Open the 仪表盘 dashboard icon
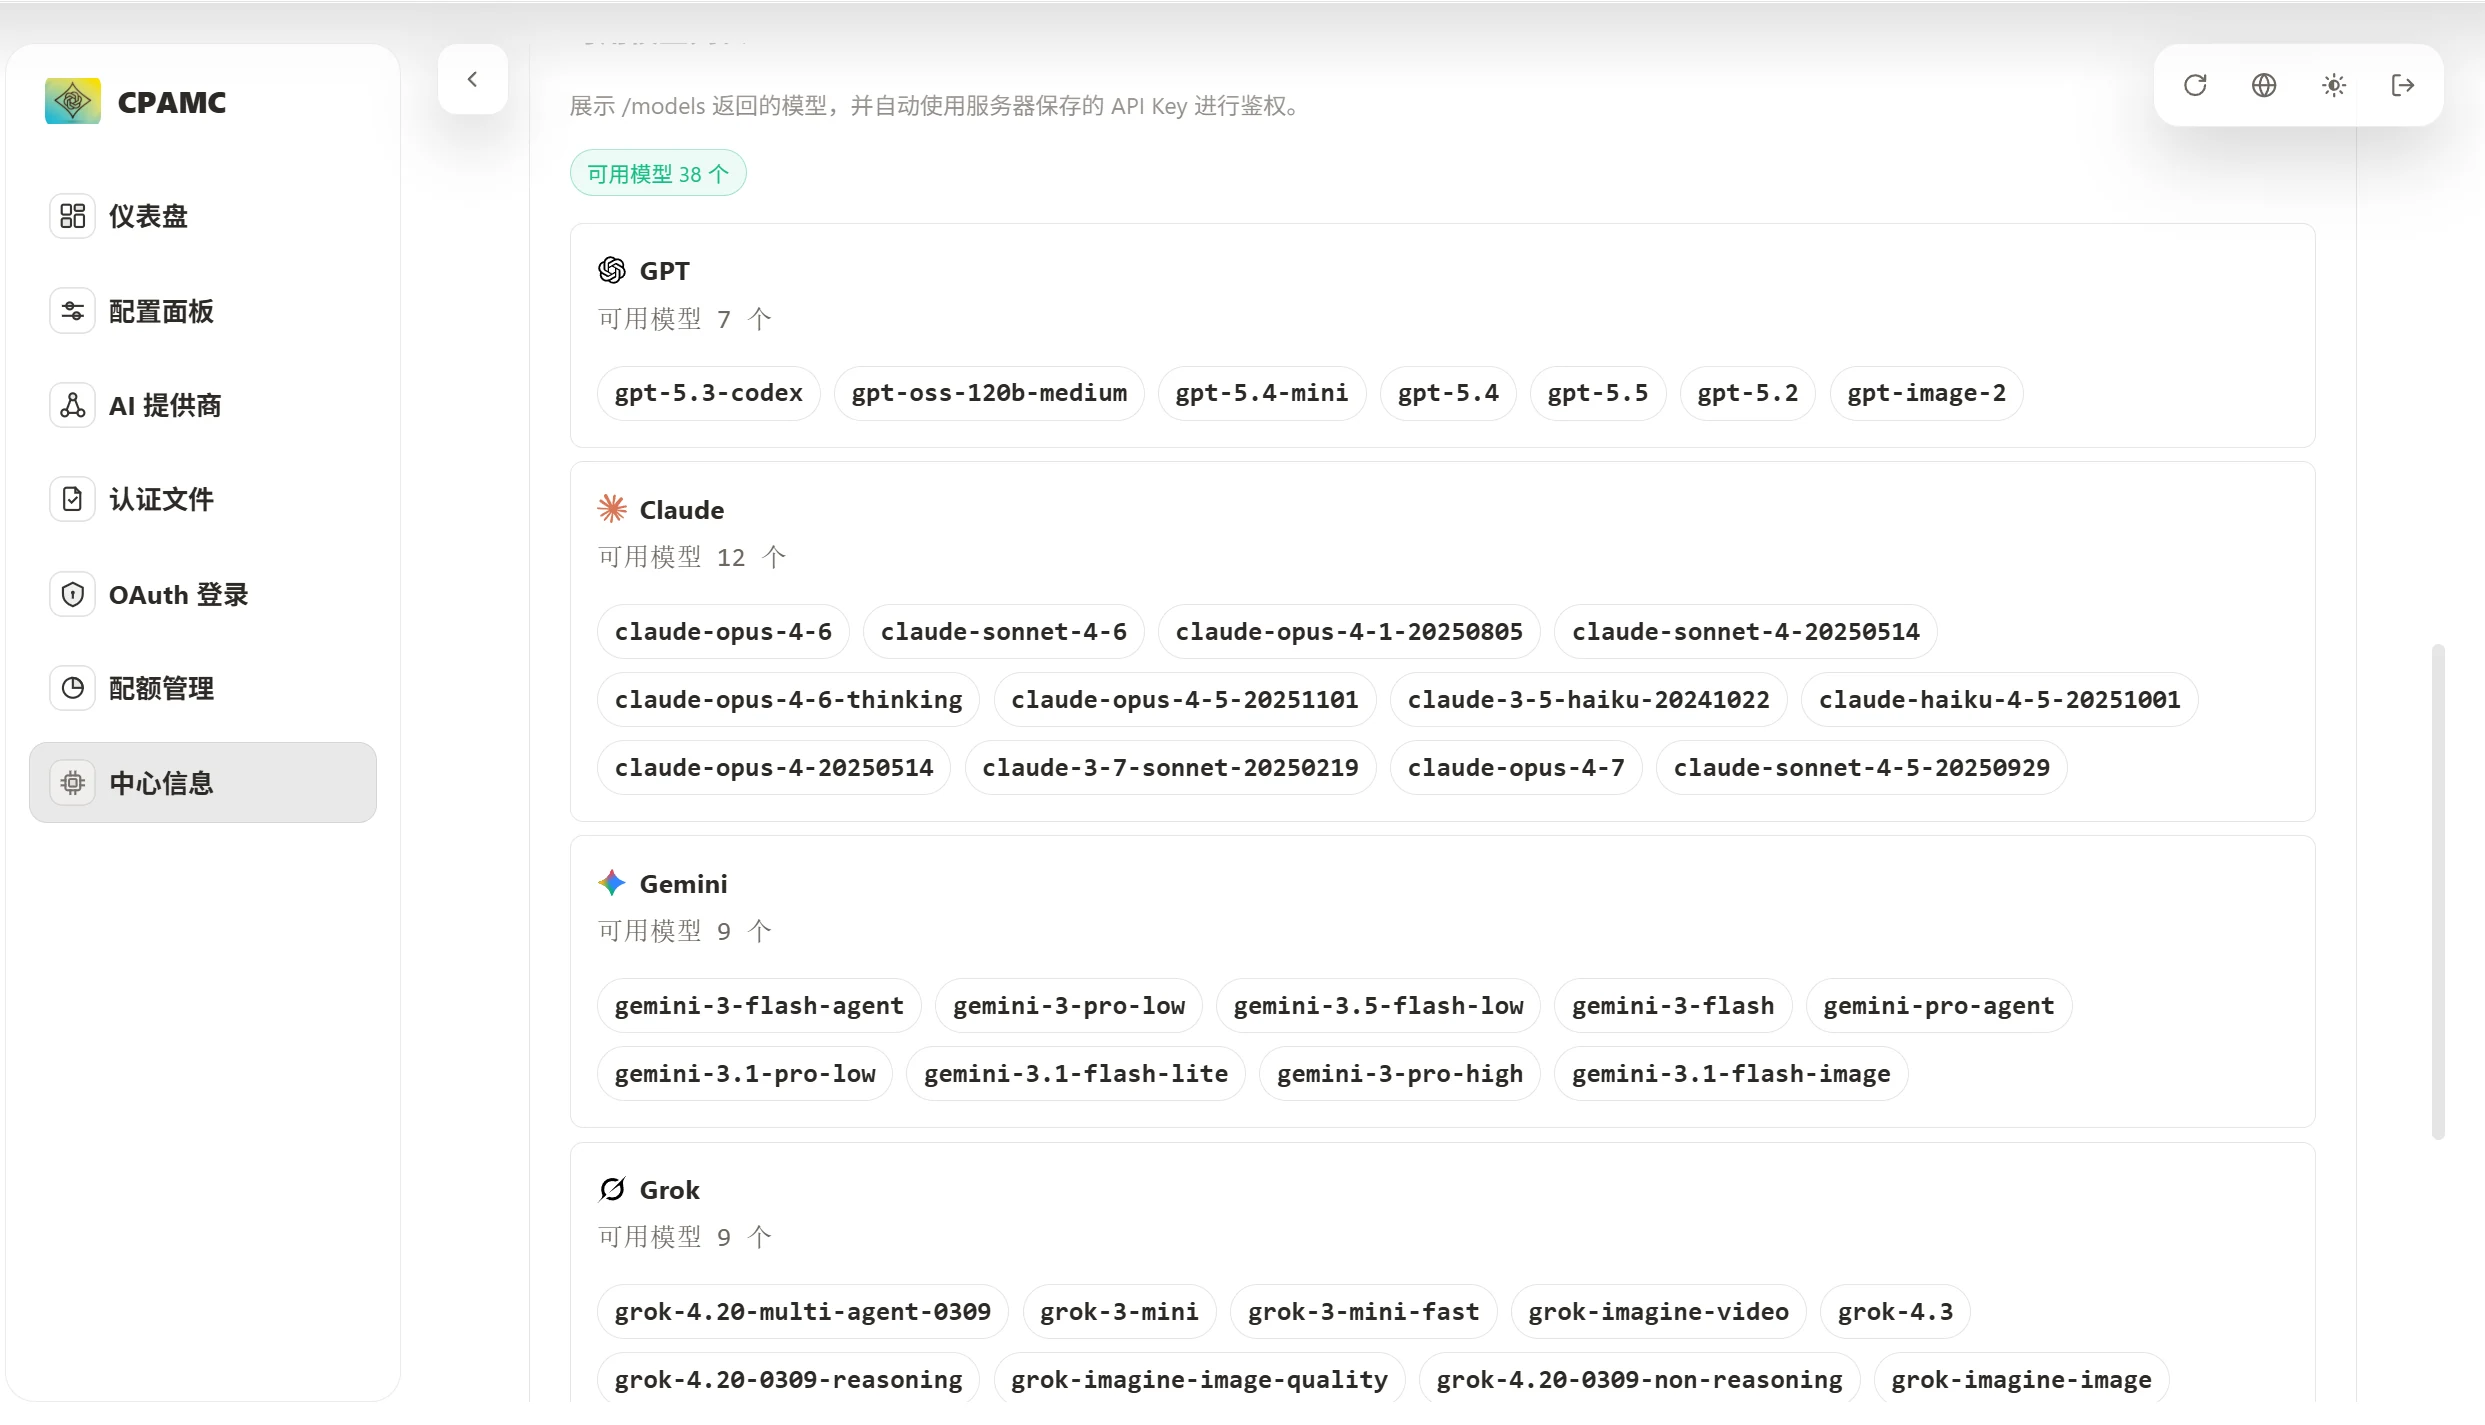 click(x=72, y=216)
